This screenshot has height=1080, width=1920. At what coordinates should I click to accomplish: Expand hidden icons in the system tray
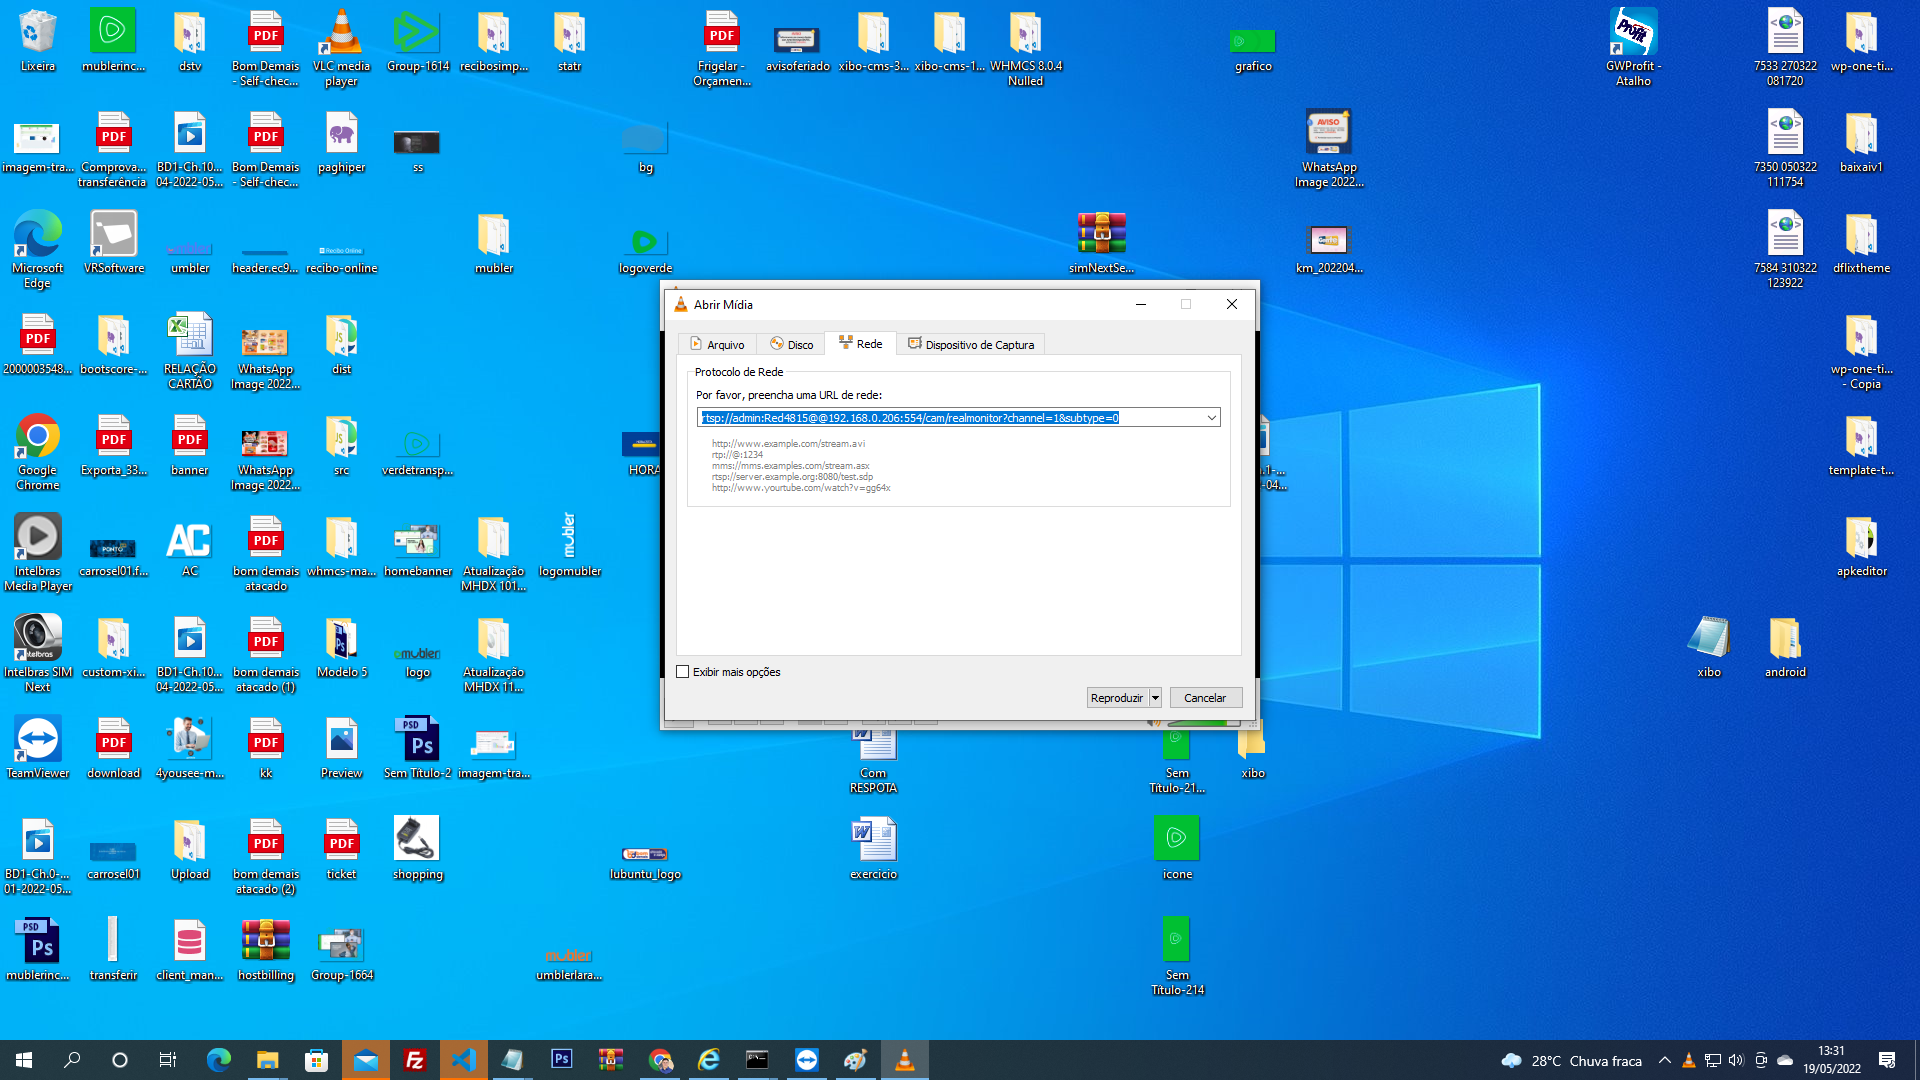[x=1664, y=1060]
